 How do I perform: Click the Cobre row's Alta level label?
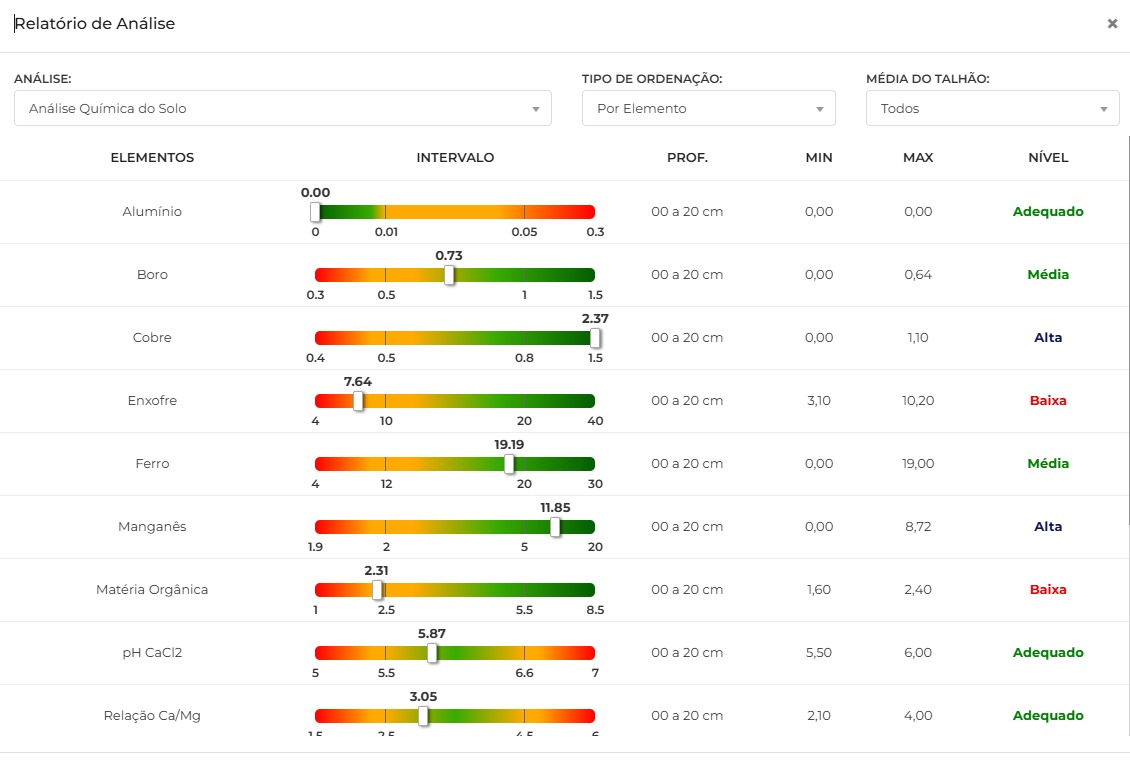[1048, 338]
